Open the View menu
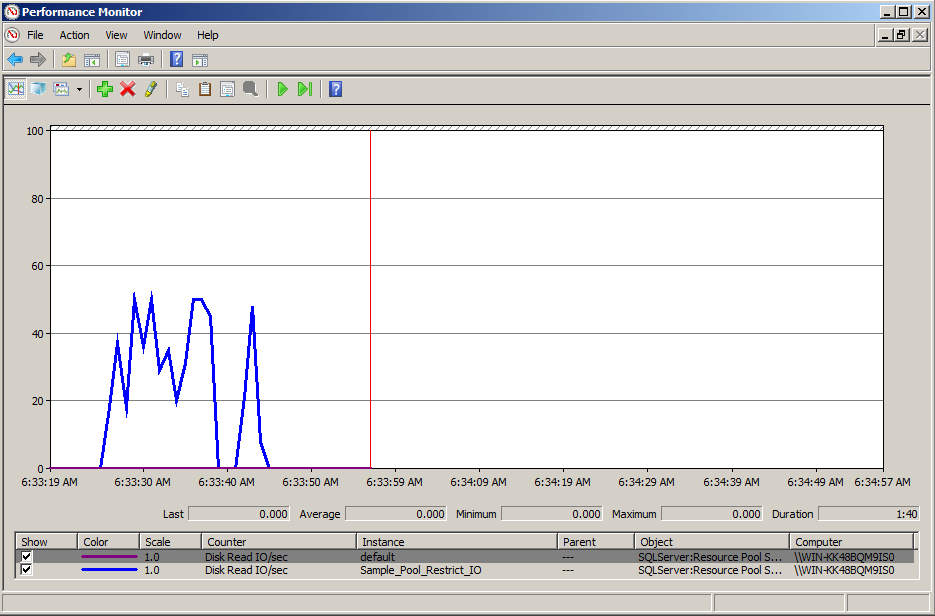This screenshot has height=616, width=935. point(116,35)
